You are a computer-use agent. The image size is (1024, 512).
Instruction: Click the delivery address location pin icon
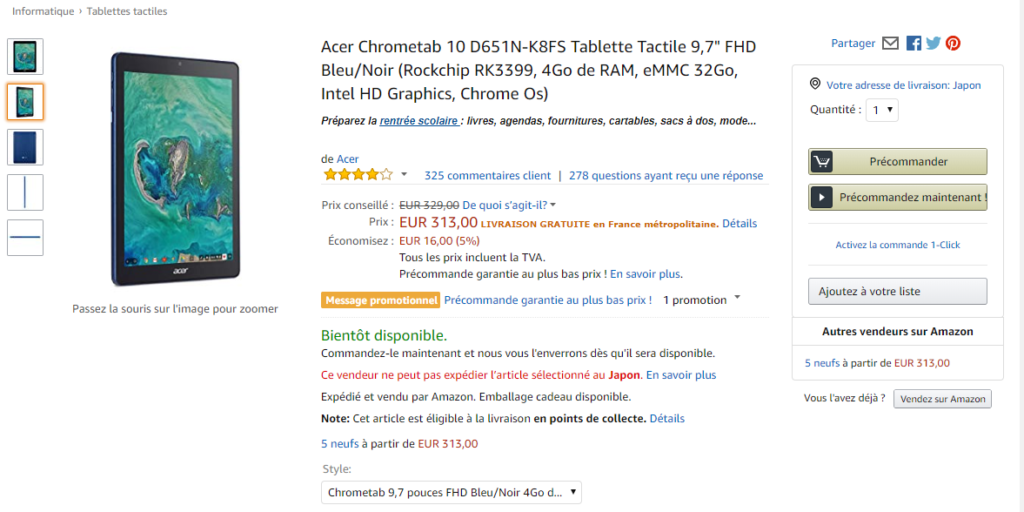pyautogui.click(x=814, y=84)
